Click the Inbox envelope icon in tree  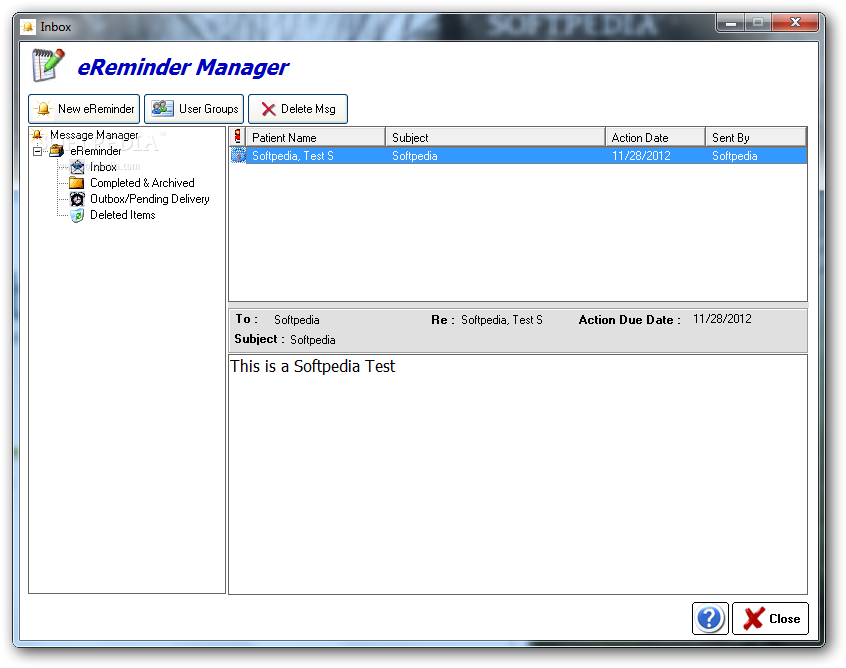tap(78, 167)
